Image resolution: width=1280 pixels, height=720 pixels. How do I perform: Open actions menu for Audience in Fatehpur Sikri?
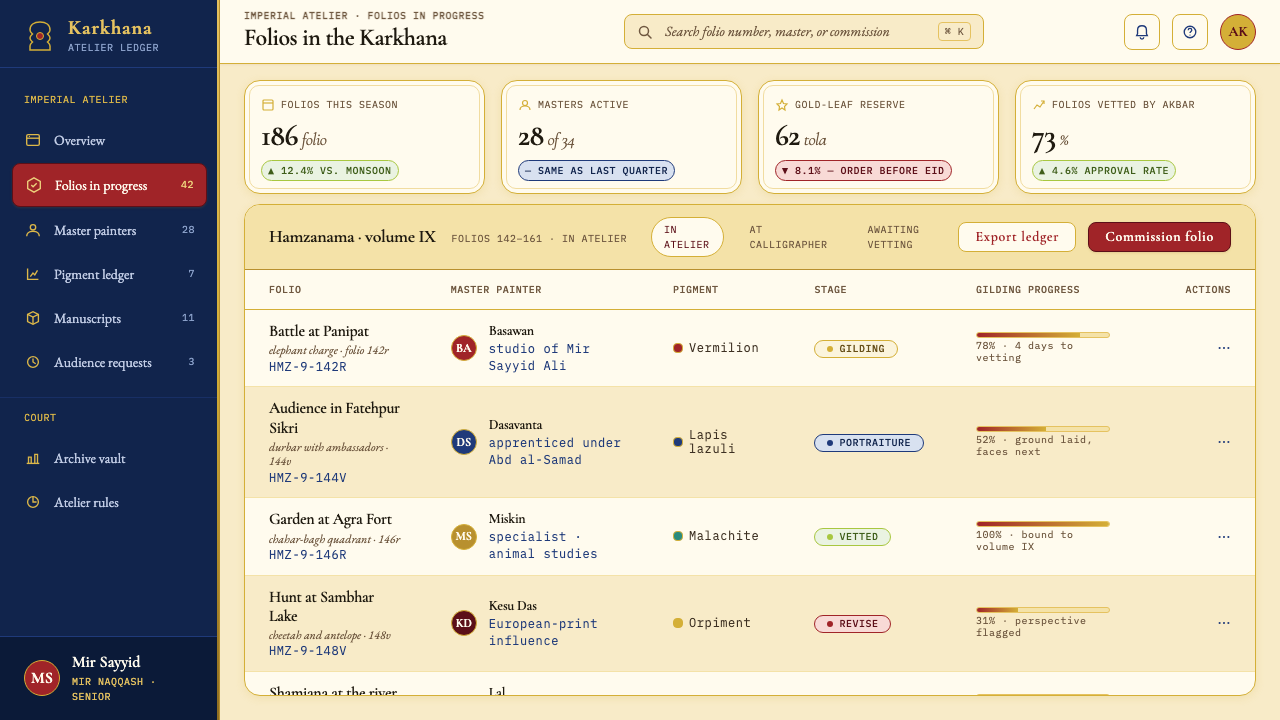1224,442
